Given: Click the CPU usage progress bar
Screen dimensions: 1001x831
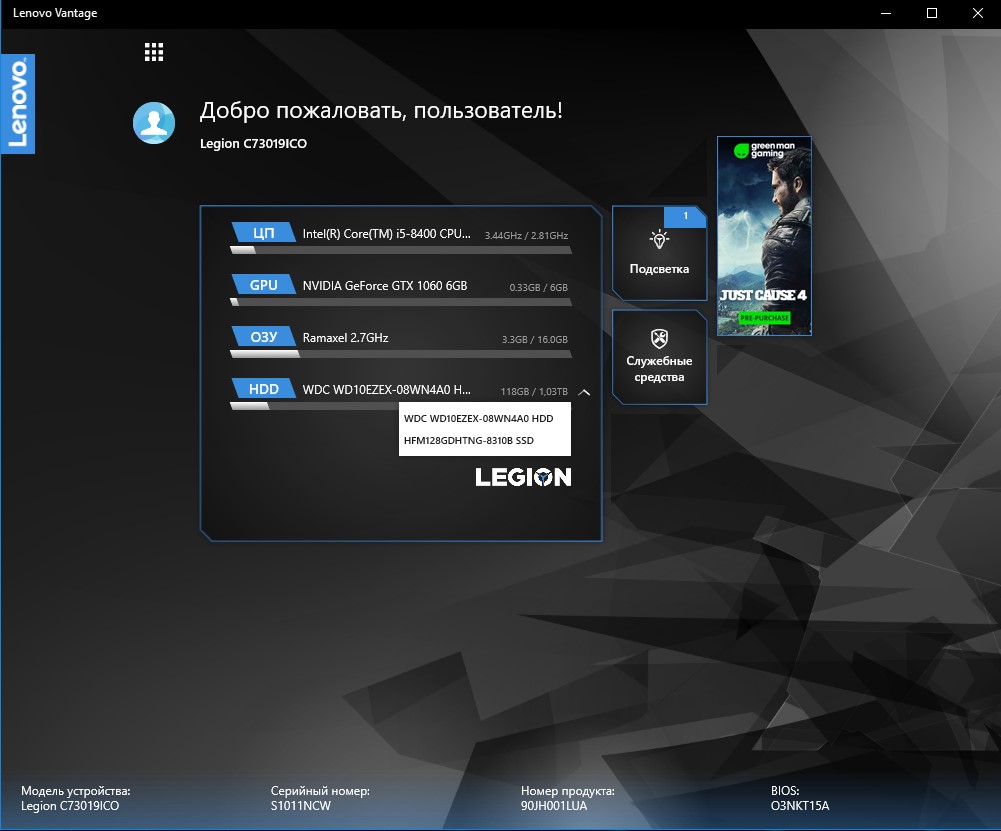Looking at the screenshot, I should 401,250.
